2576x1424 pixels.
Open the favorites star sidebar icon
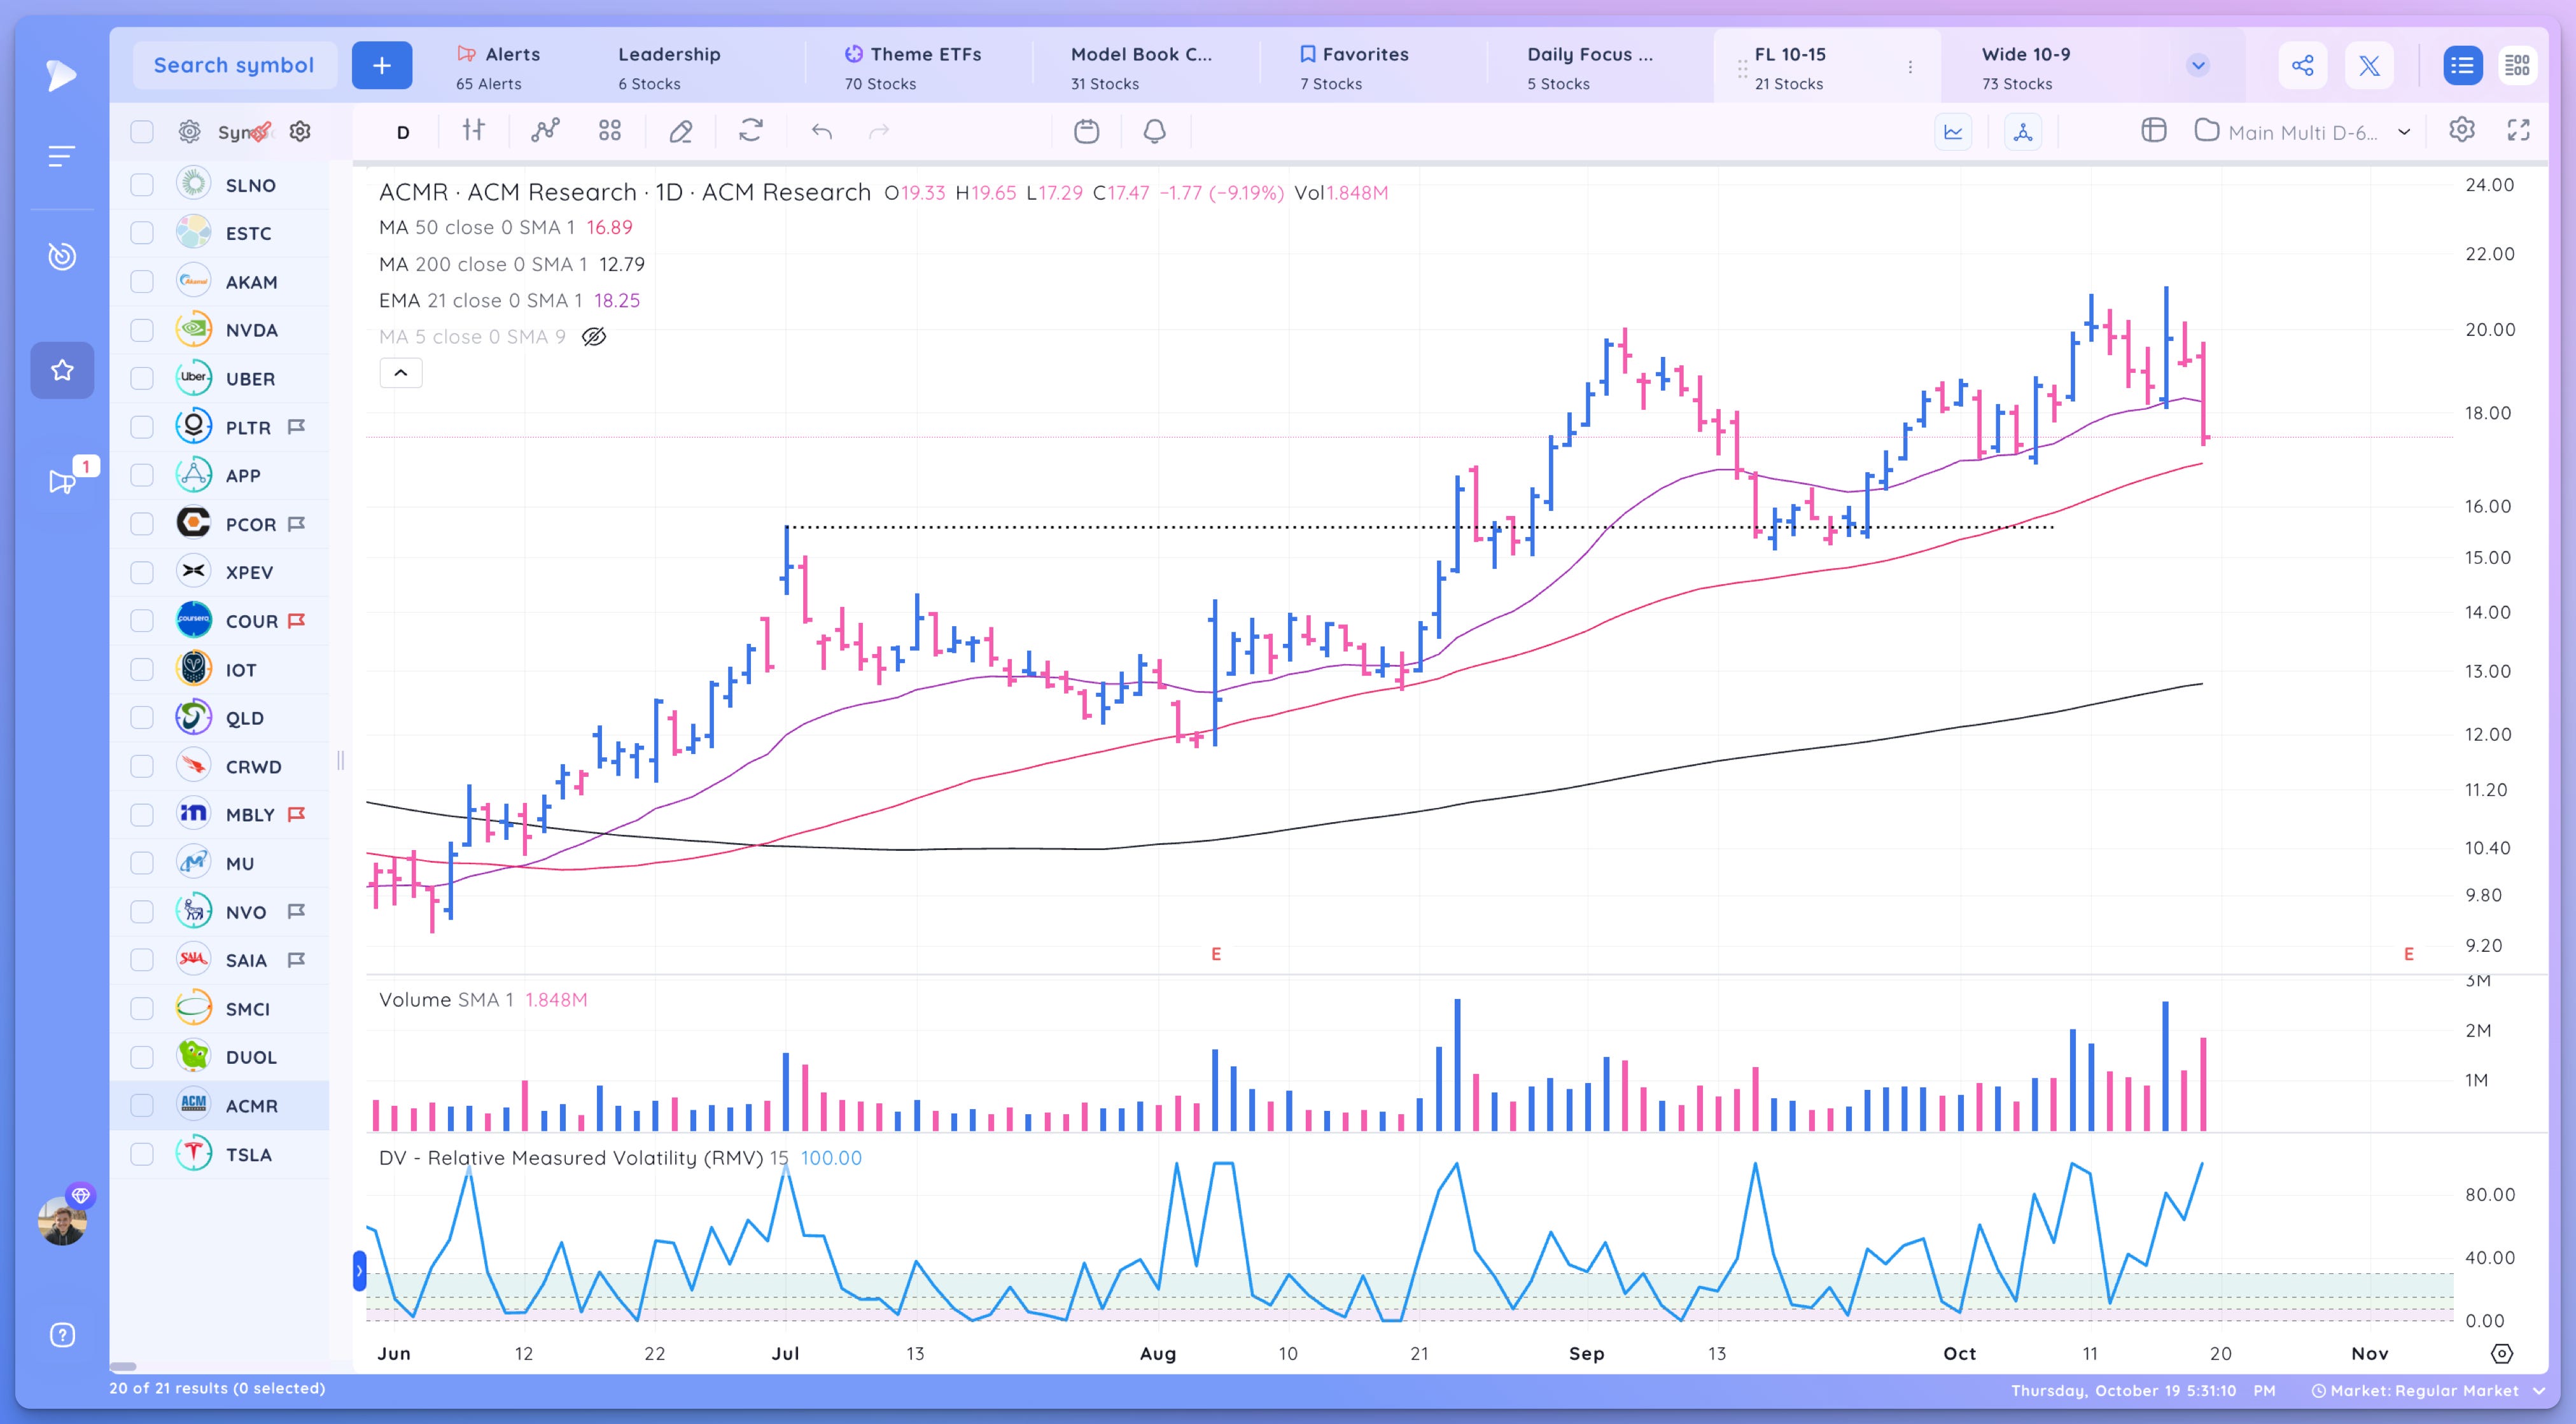tap(62, 370)
